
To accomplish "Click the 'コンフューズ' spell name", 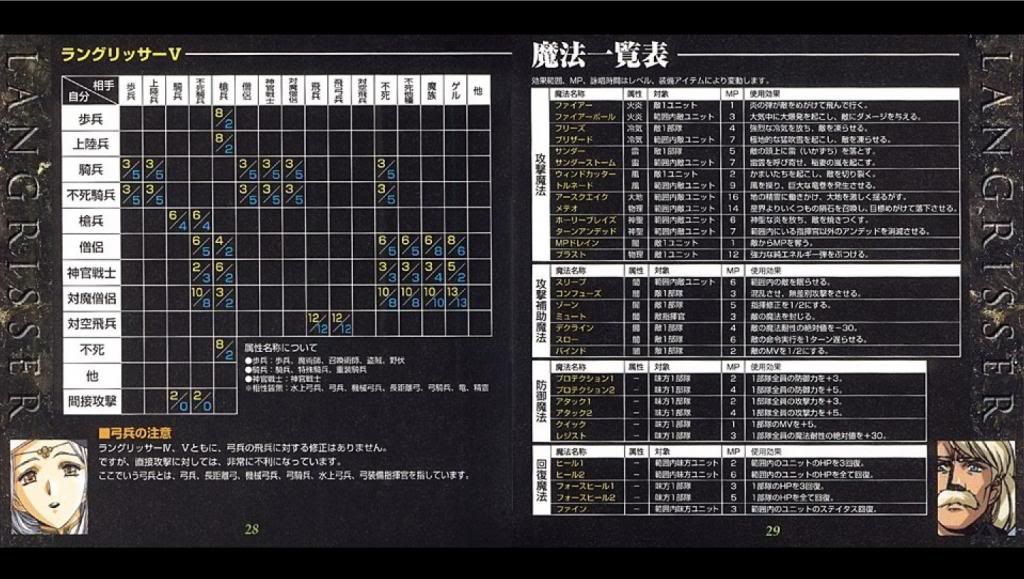I will pyautogui.click(x=579, y=294).
